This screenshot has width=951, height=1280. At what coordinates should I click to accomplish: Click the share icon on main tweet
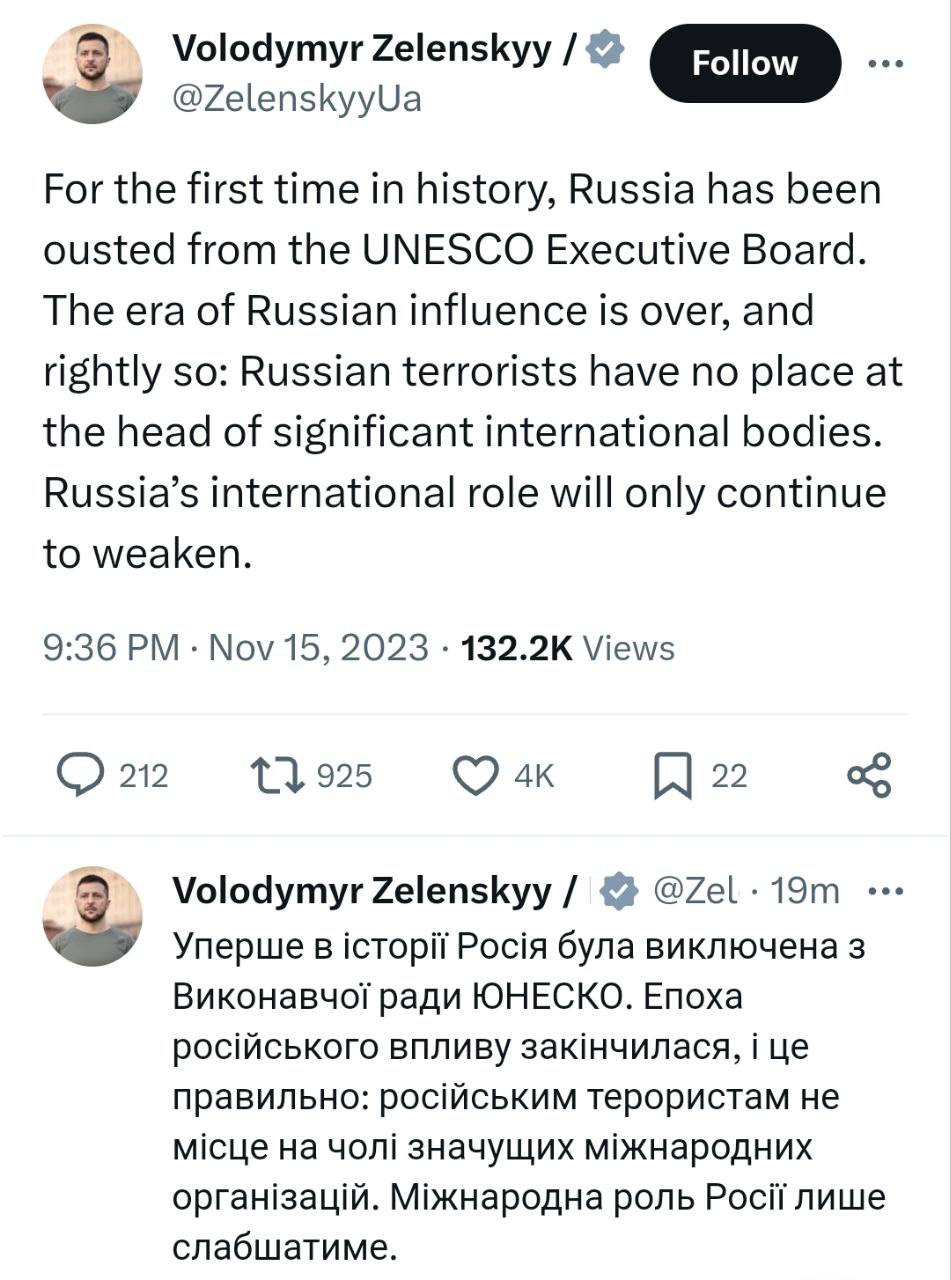tap(868, 775)
